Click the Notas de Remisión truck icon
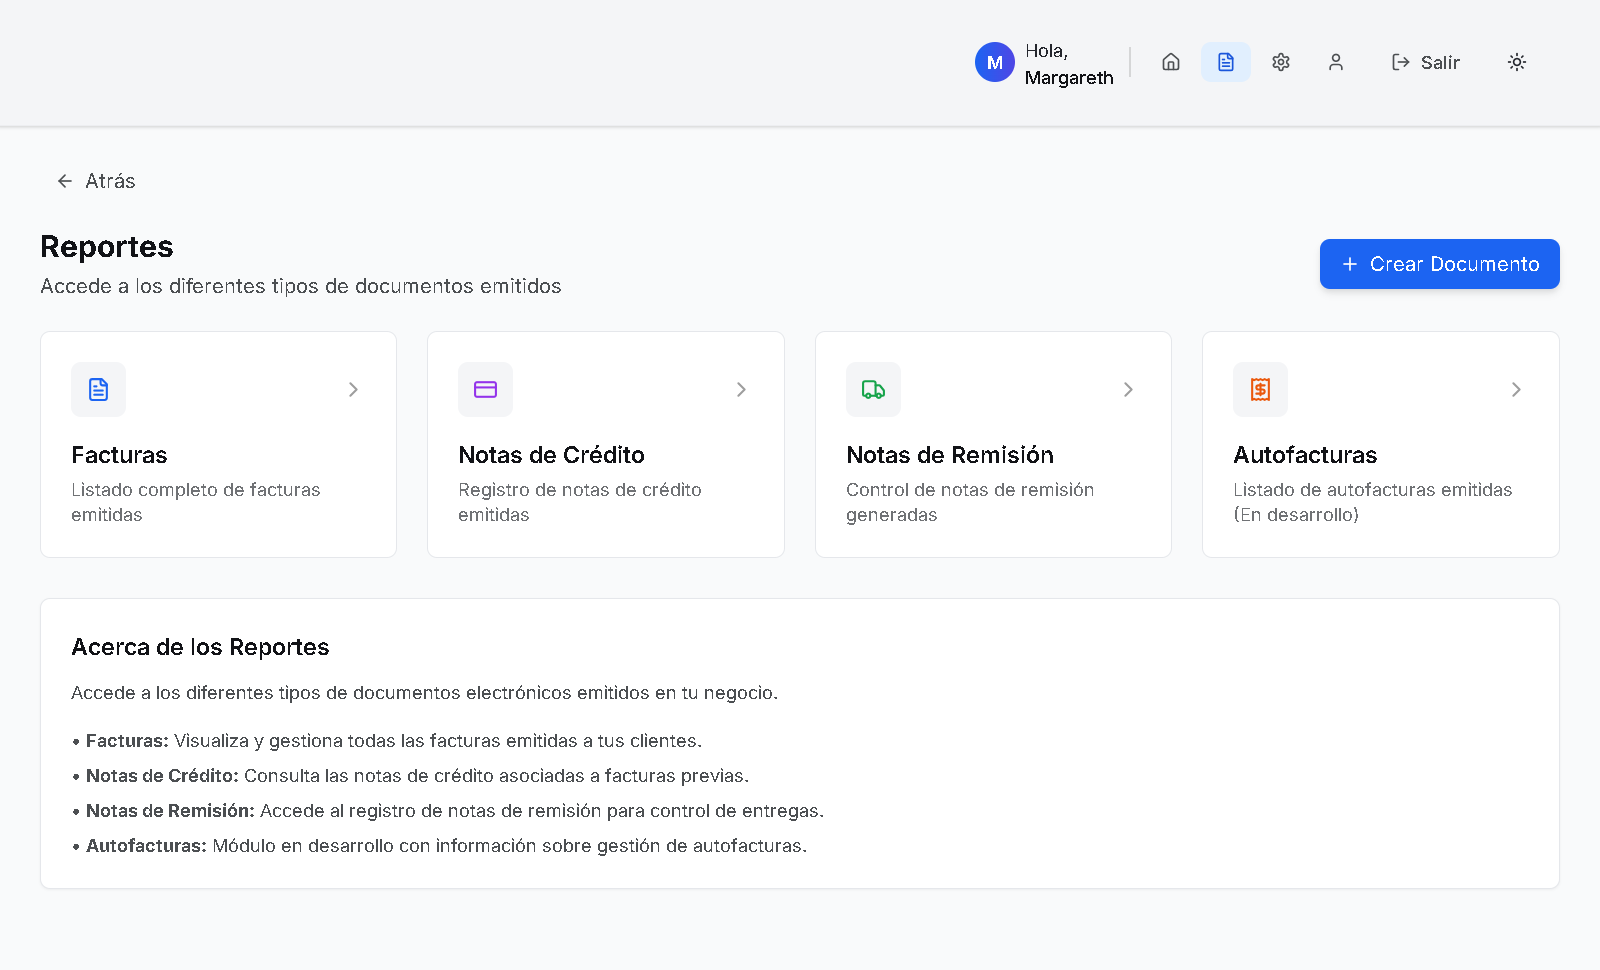 coord(873,389)
